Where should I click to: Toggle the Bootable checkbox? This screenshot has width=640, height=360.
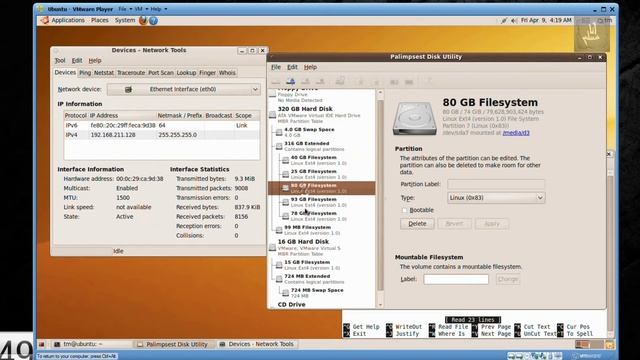pyautogui.click(x=405, y=210)
